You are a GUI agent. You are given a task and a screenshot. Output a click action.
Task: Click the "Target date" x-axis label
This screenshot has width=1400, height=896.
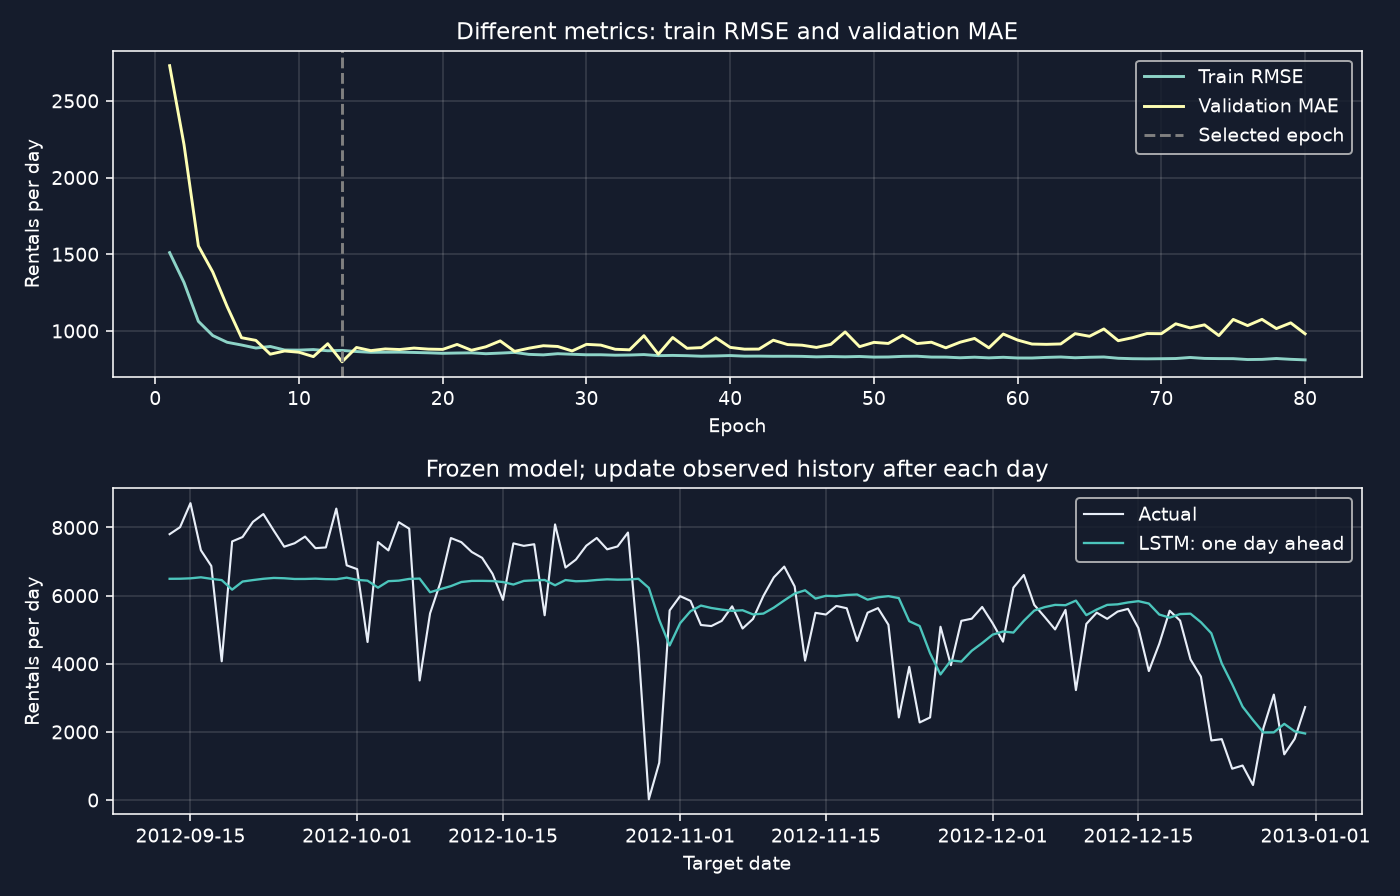pos(737,863)
